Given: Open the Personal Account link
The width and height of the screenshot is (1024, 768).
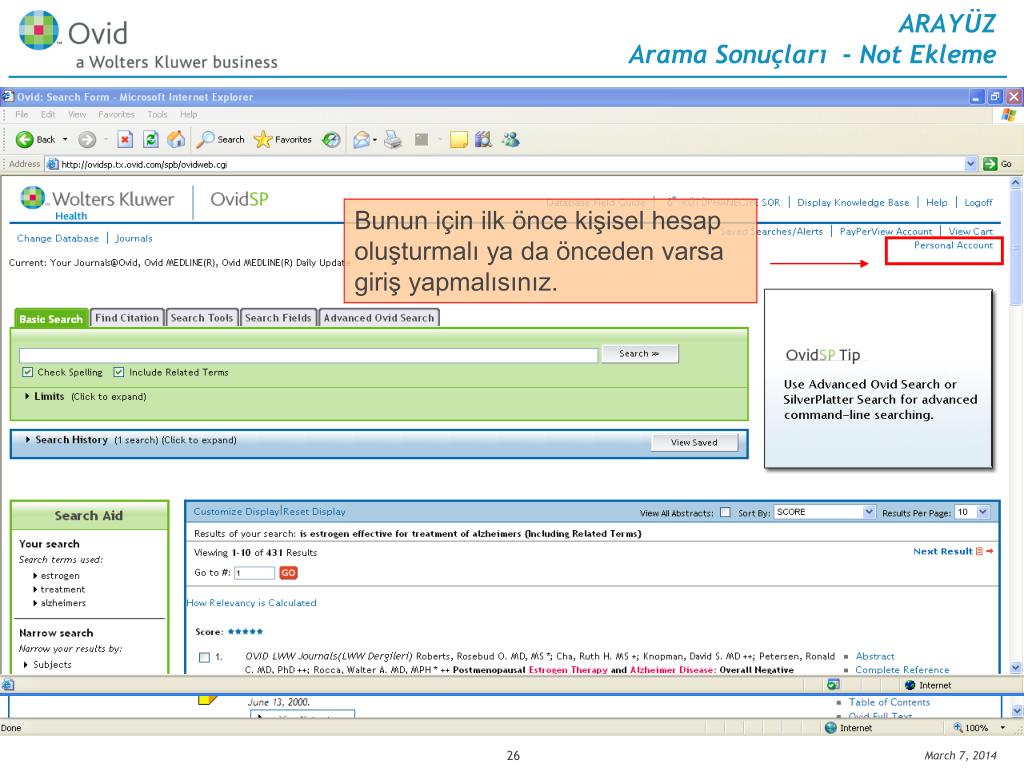Looking at the screenshot, I should tap(953, 245).
